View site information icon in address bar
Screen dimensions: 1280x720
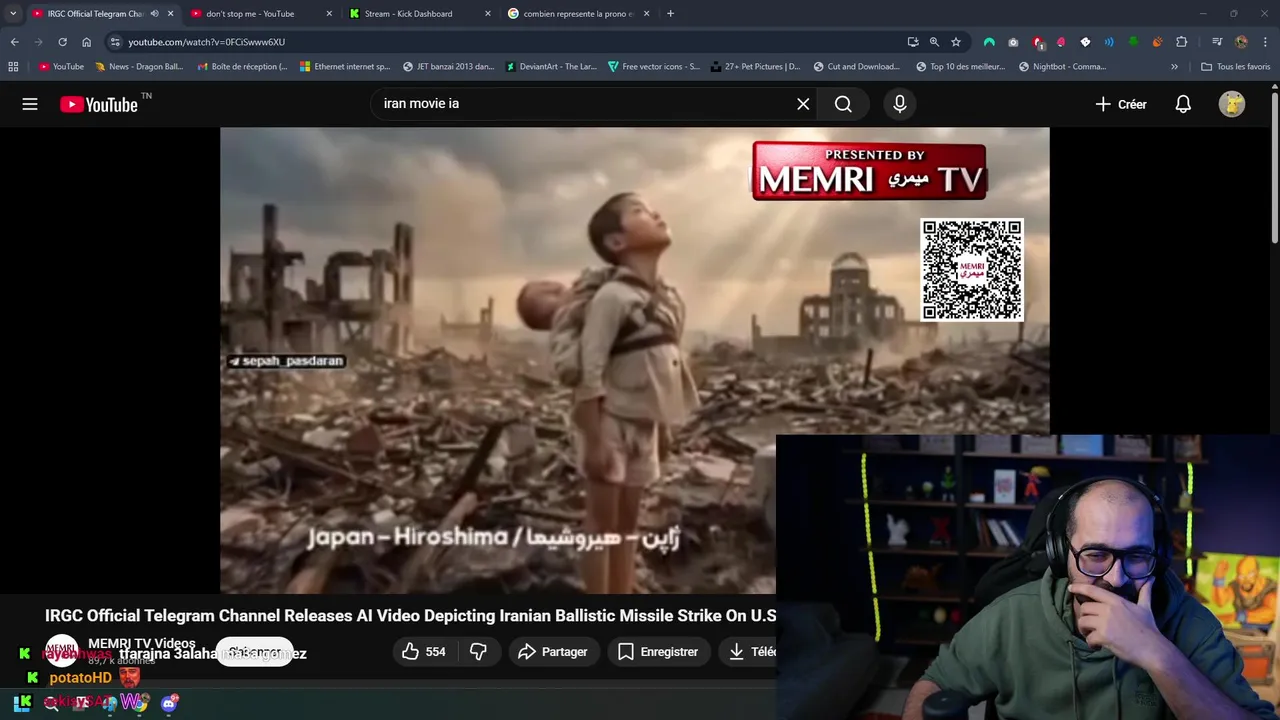(x=115, y=42)
